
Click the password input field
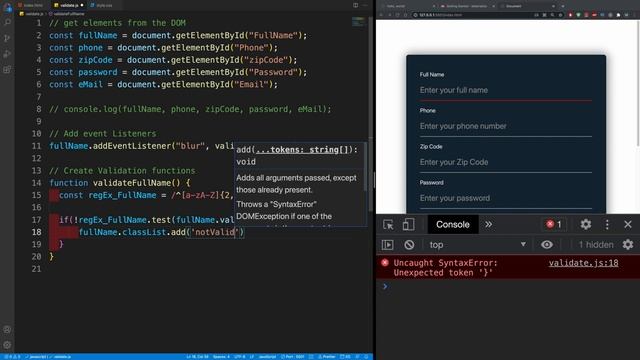tap(505, 198)
